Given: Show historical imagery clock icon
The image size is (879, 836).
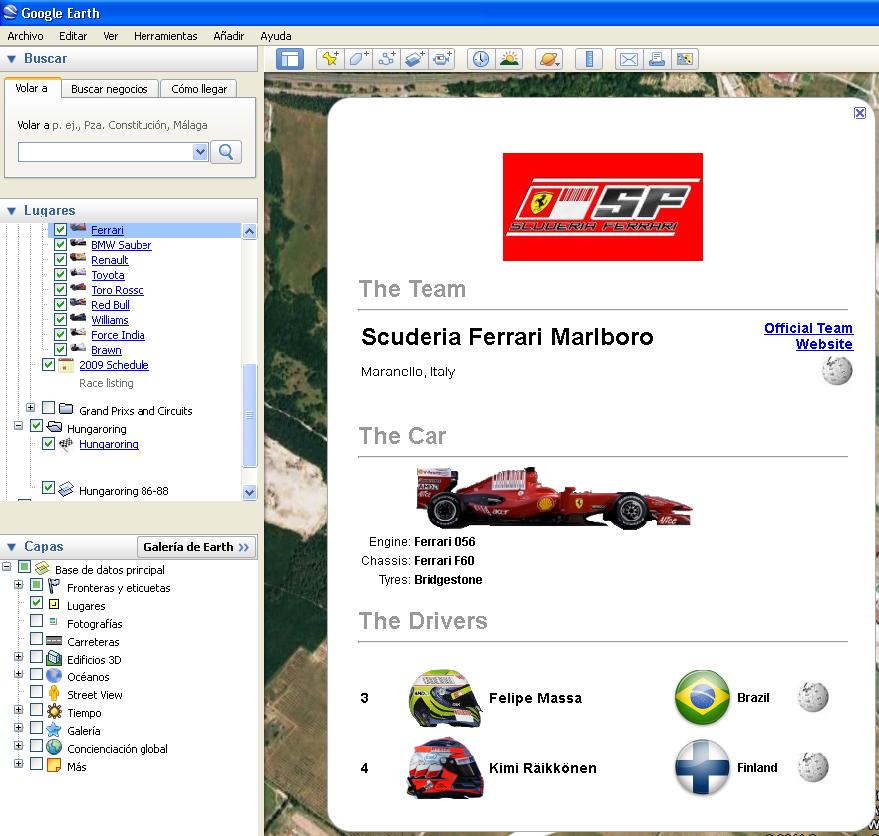Looking at the screenshot, I should tap(481, 59).
